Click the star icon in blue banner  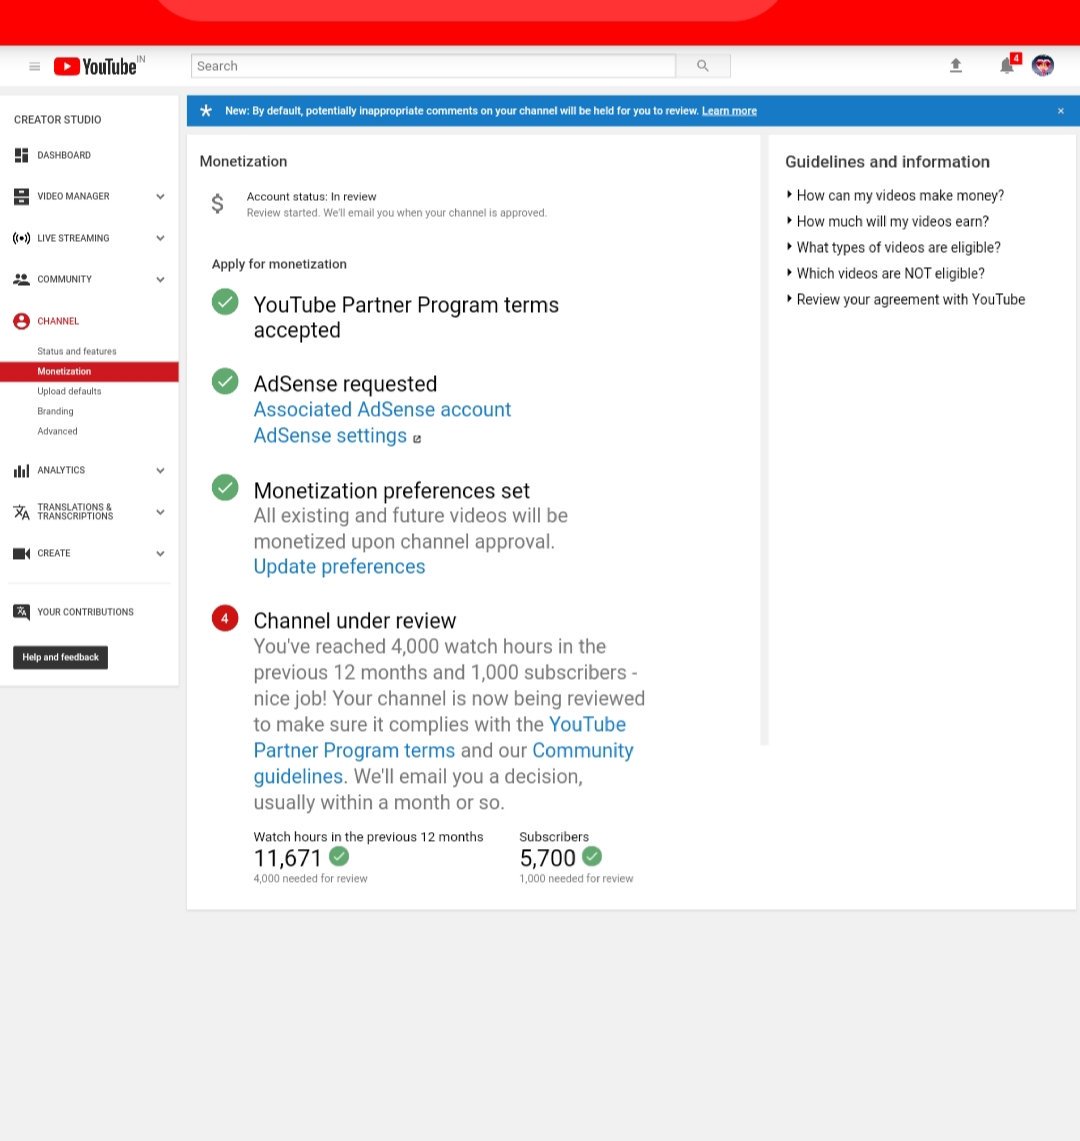pos(206,111)
